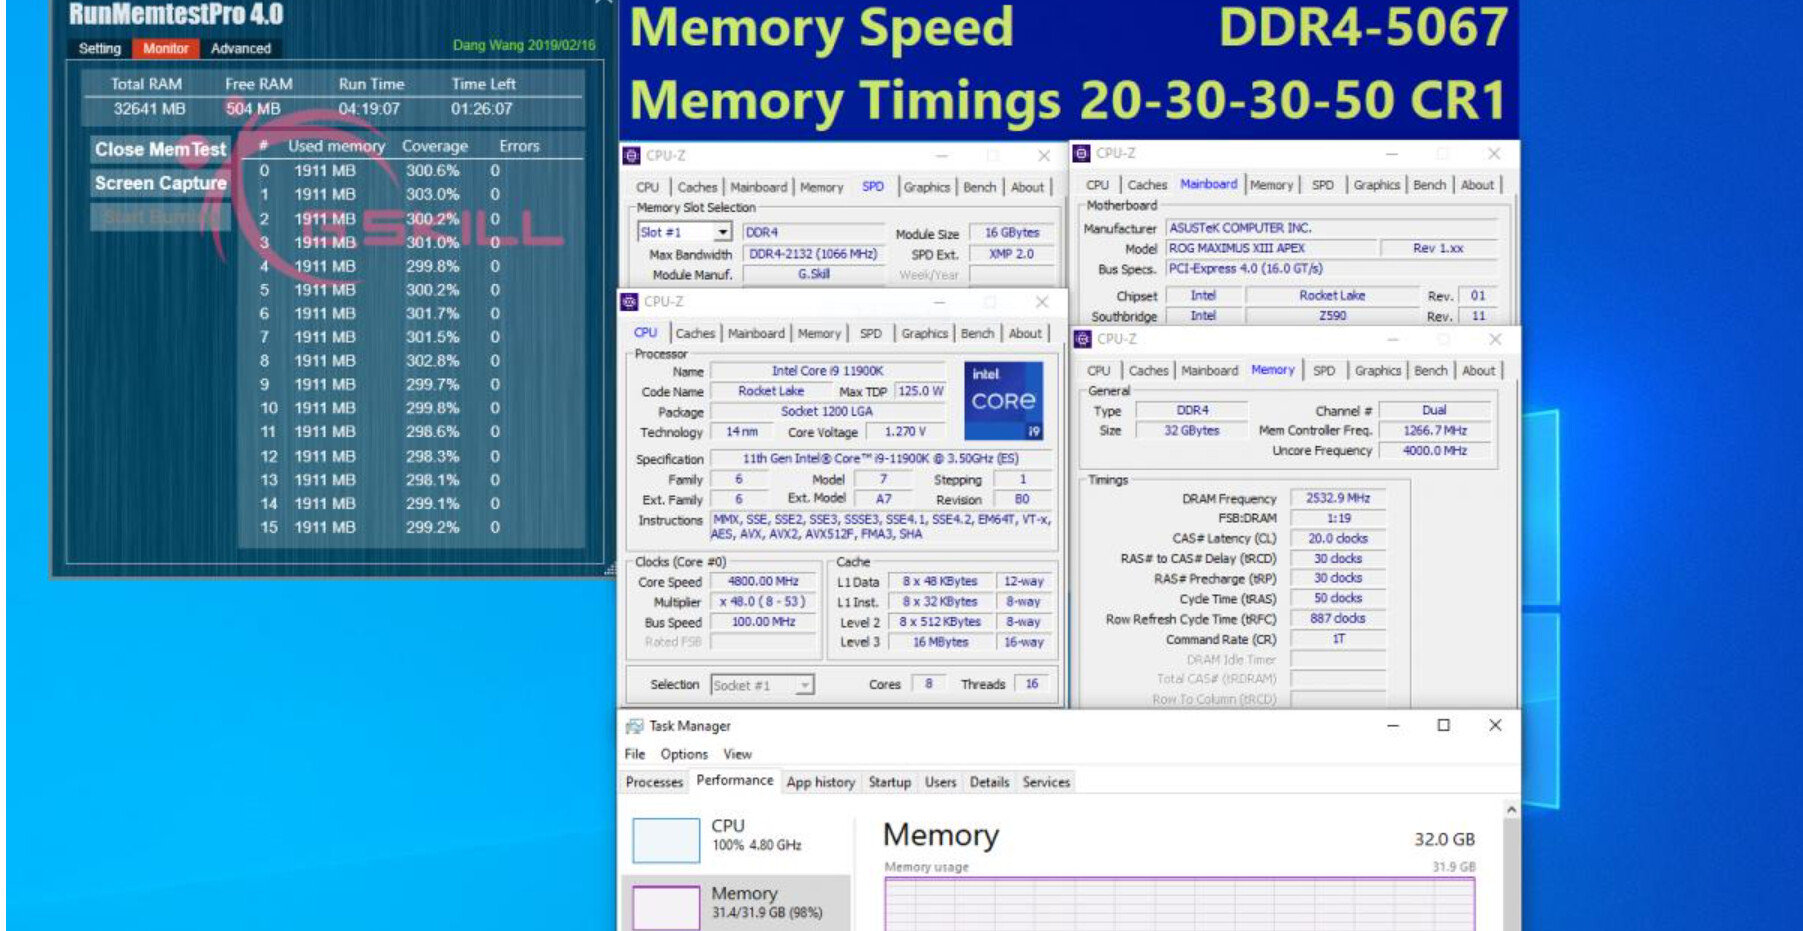
Task: Open the Graphics tab in the Memory CPU-Z window
Action: [x=1378, y=371]
